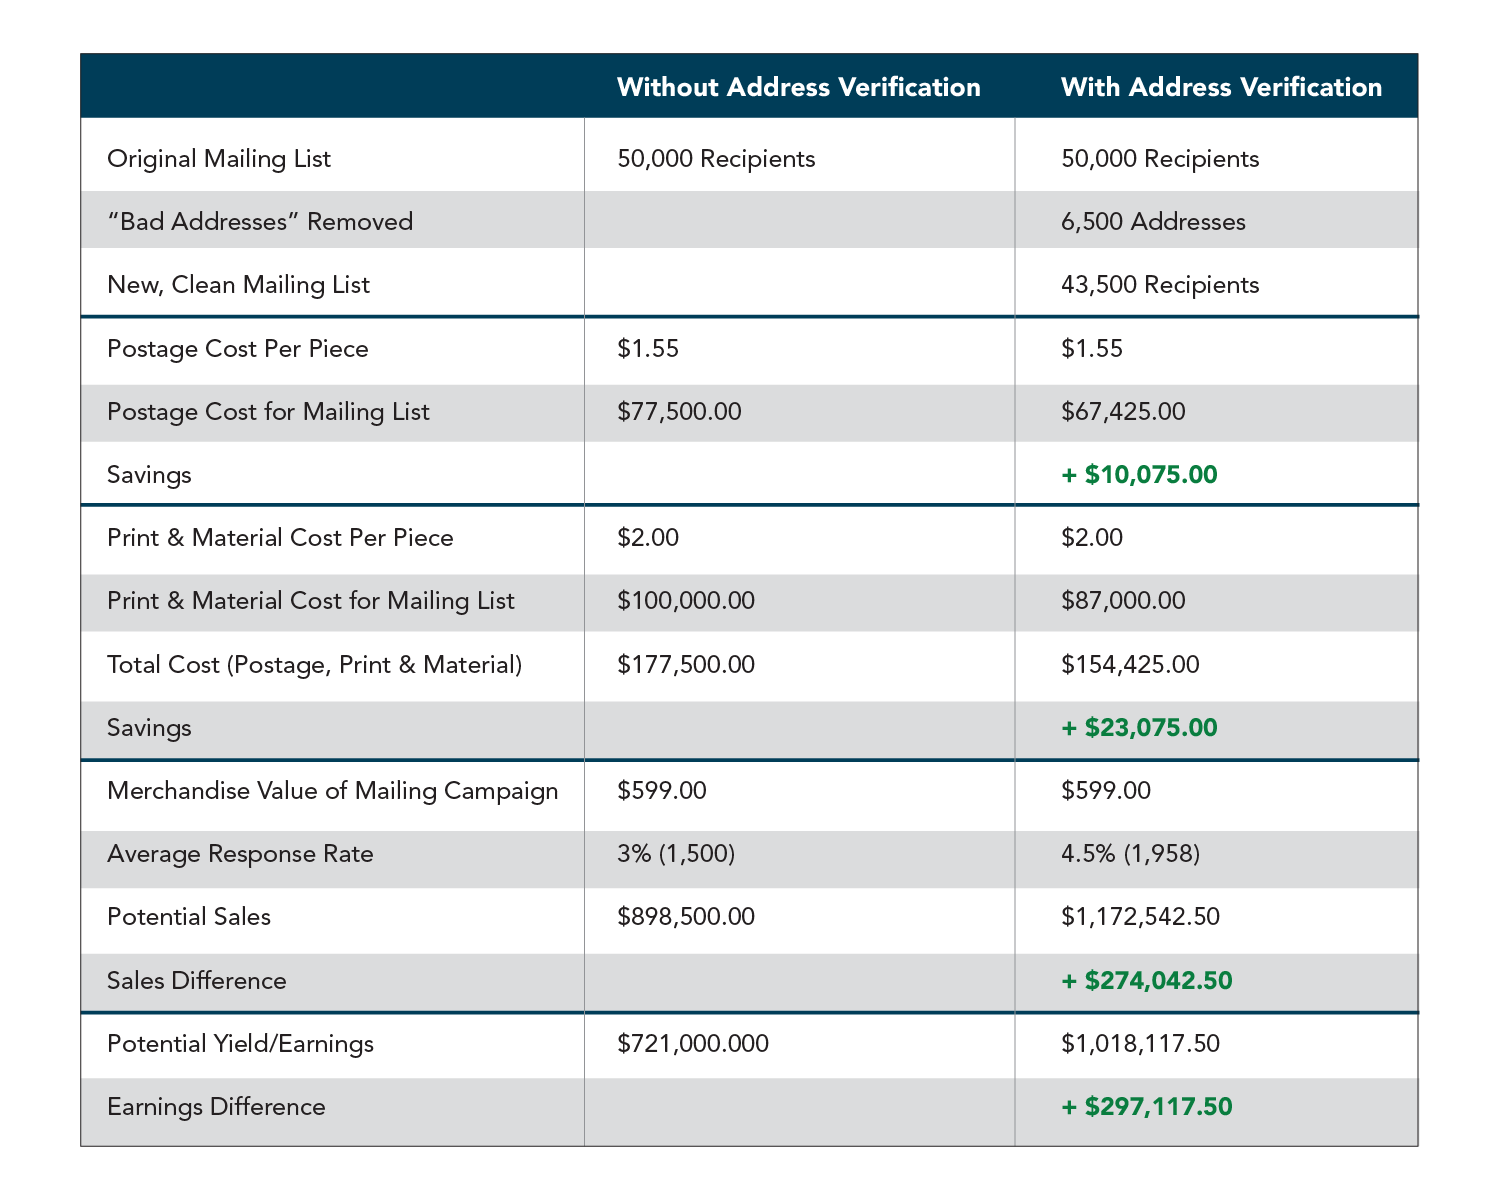Click the green '+ $23,075.00' savings value
The width and height of the screenshot is (1500, 1200).
point(1139,727)
